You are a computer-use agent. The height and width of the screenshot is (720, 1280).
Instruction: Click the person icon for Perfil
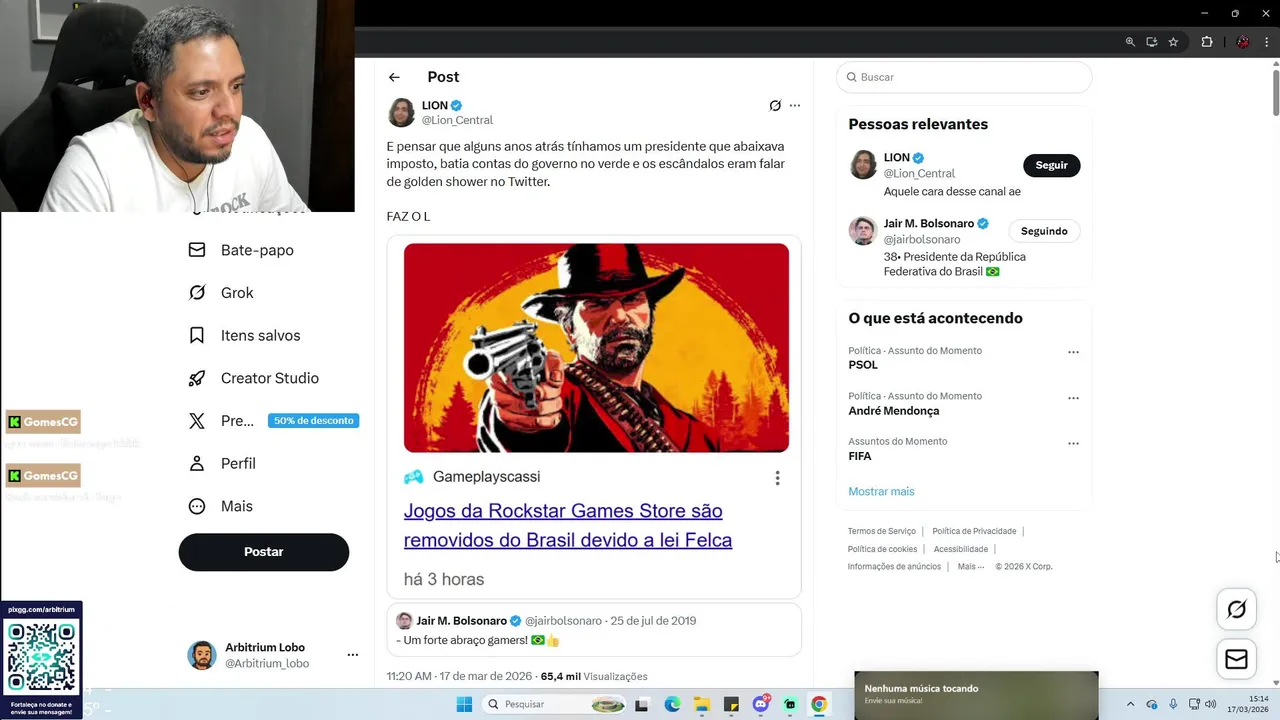click(x=197, y=463)
